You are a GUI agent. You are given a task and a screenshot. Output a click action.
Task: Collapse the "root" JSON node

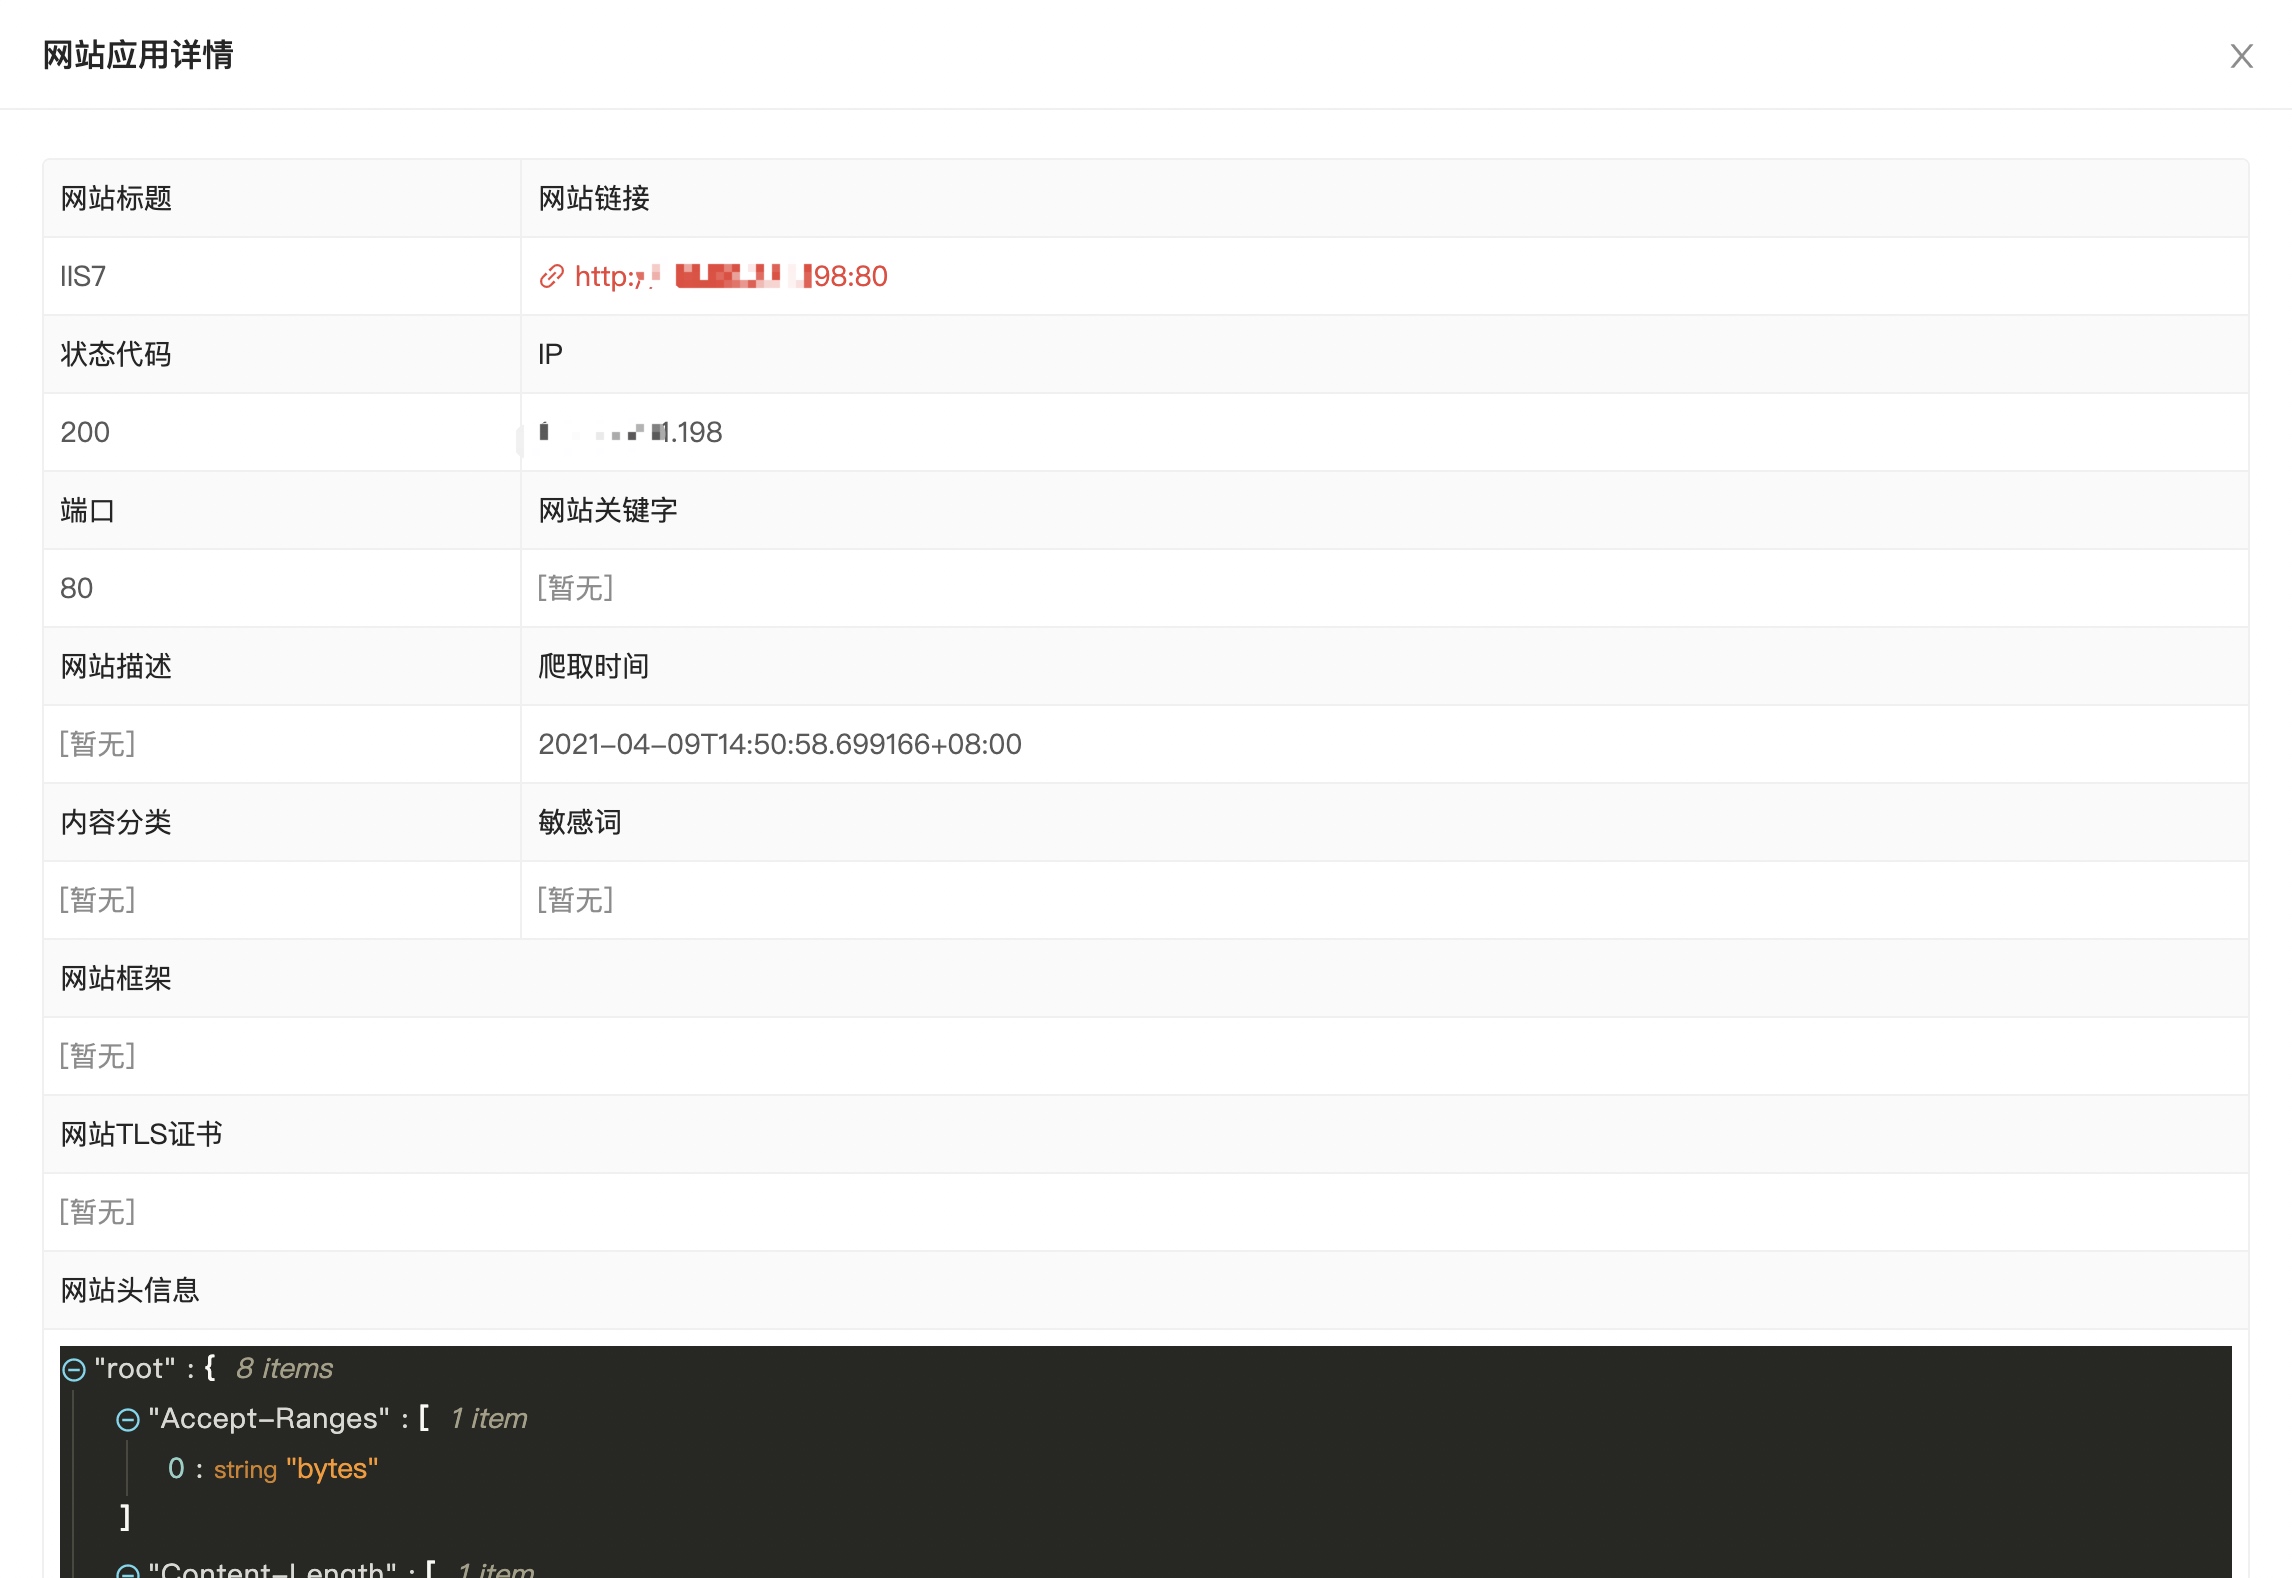[x=74, y=1369]
